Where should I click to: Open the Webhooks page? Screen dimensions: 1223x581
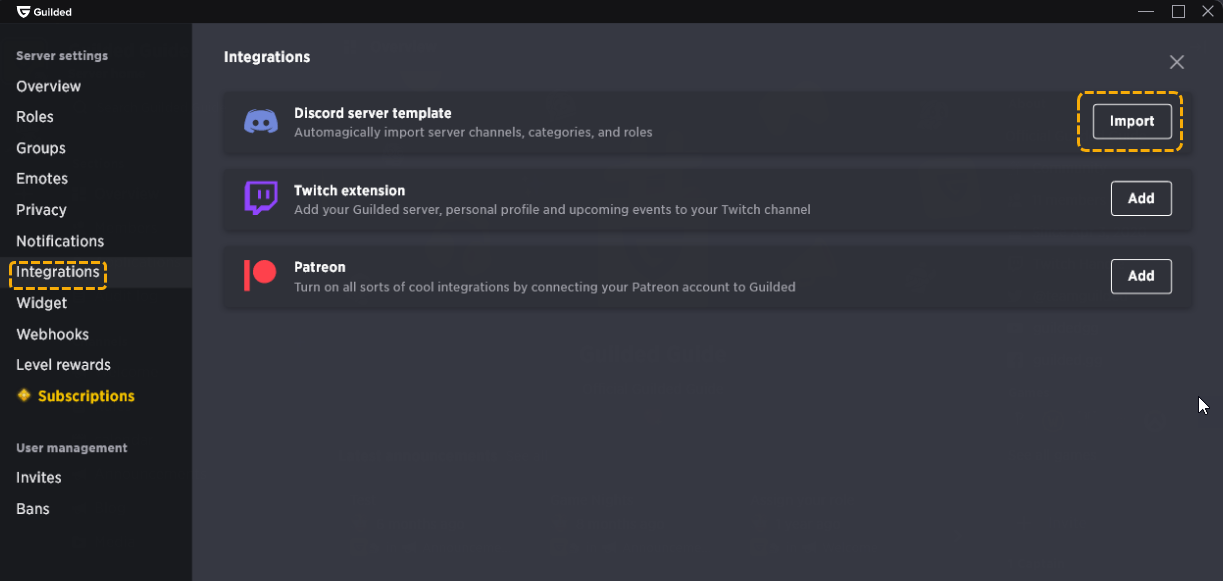click(x=52, y=334)
